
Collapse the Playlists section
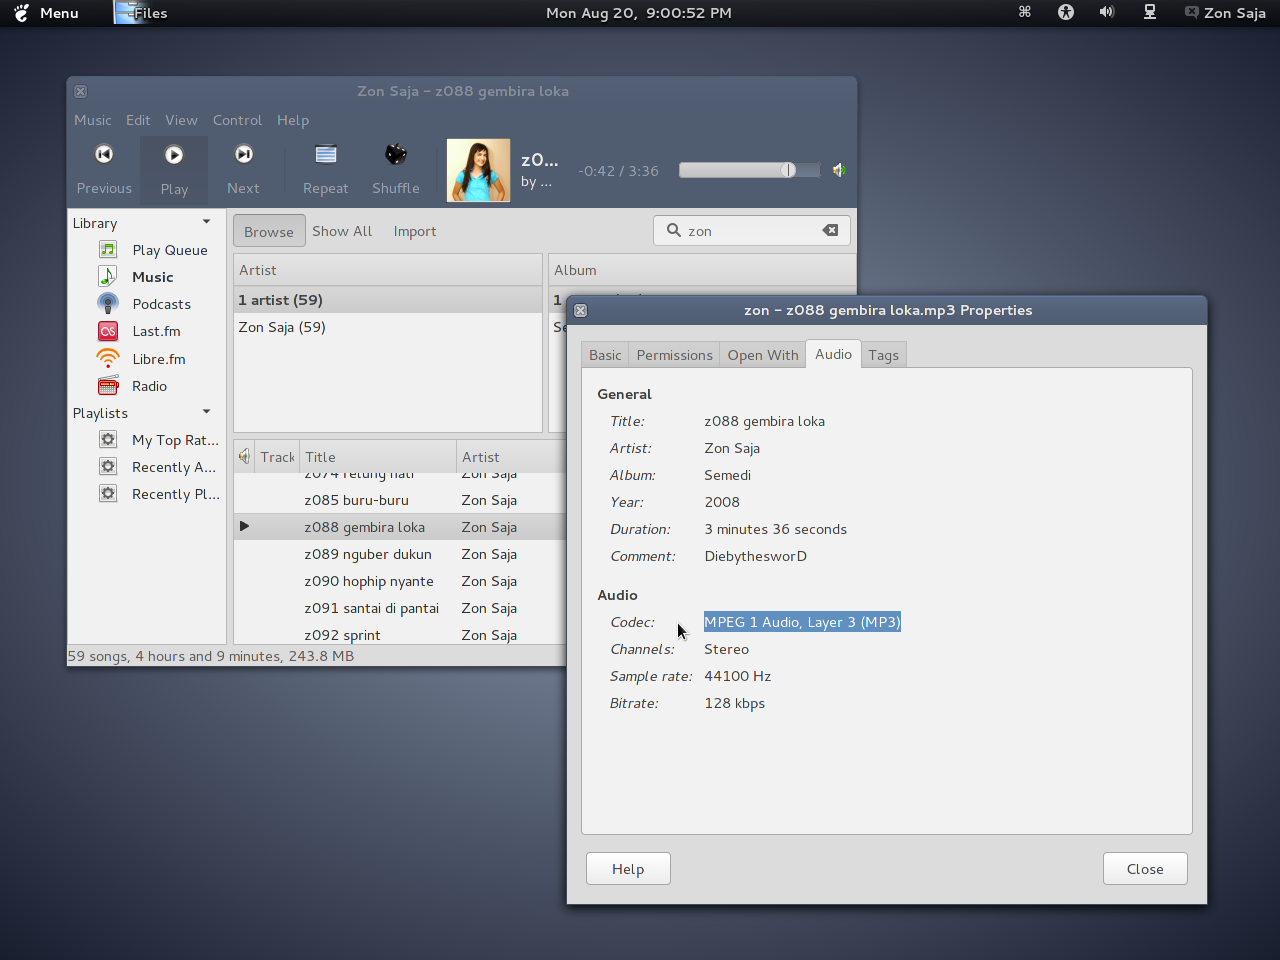click(x=206, y=412)
